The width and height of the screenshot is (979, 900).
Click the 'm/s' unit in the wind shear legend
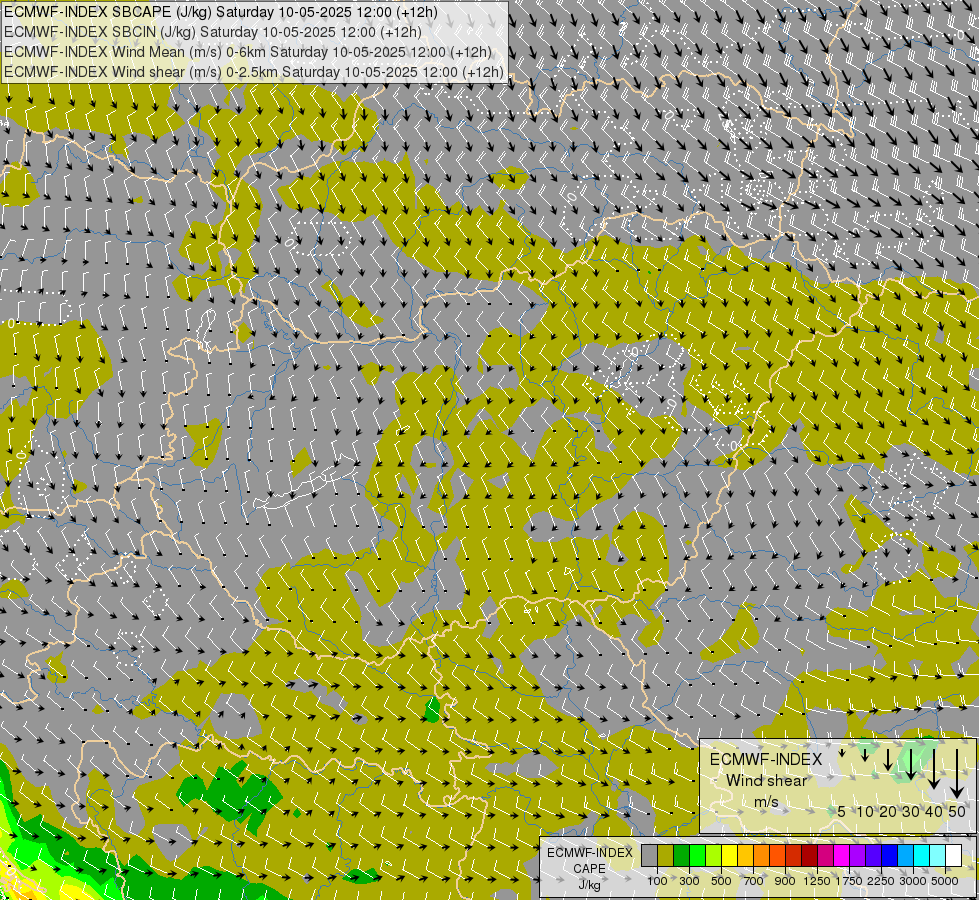tap(766, 802)
